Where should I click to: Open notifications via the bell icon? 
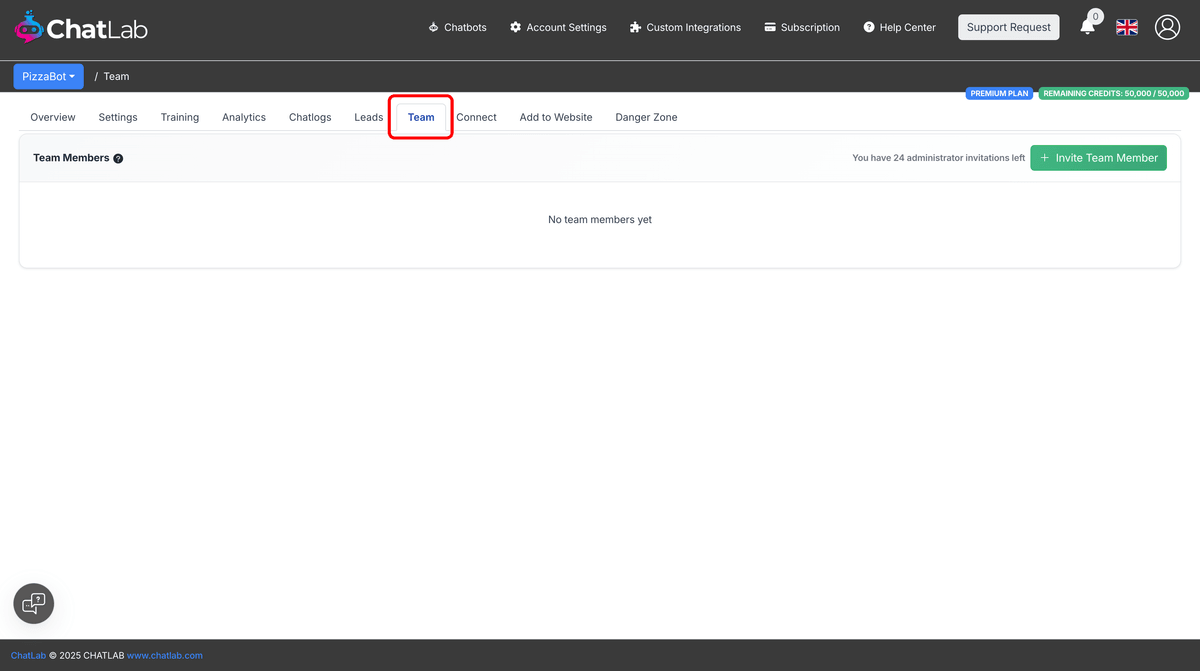[1088, 29]
